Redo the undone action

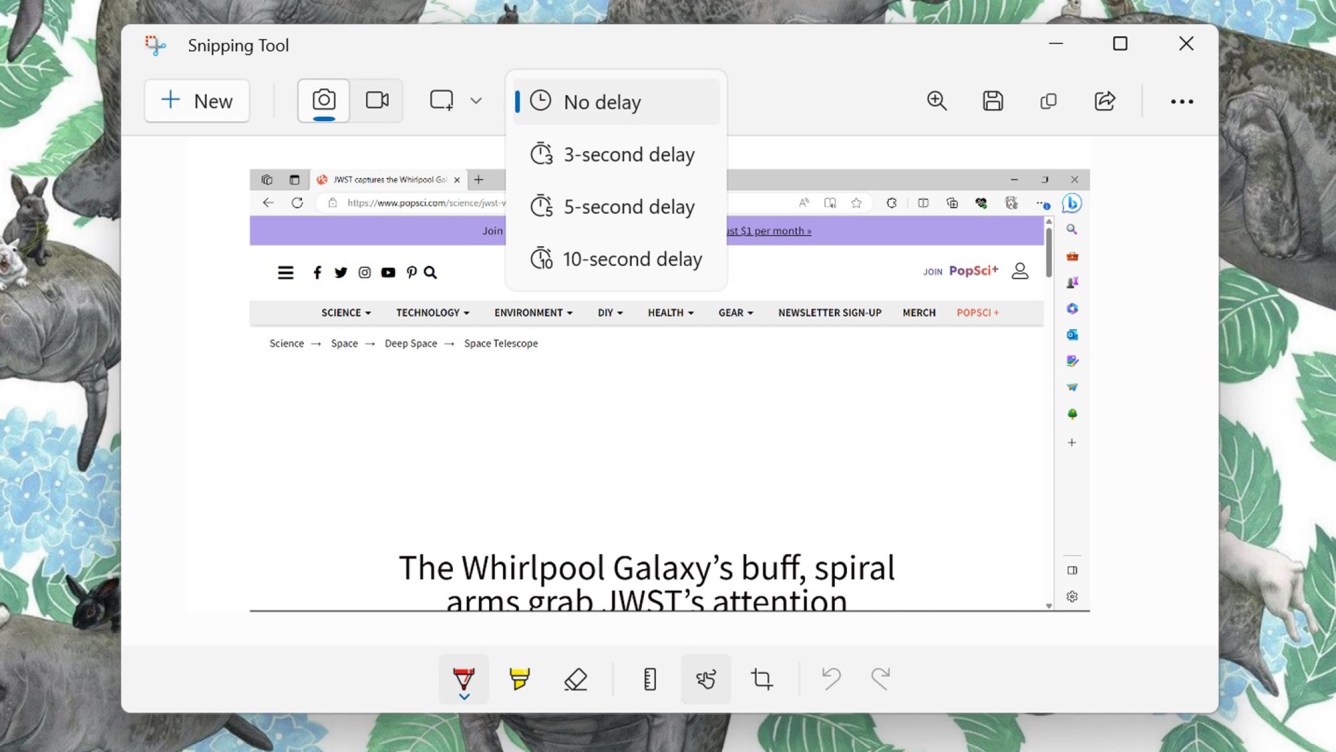(x=879, y=679)
